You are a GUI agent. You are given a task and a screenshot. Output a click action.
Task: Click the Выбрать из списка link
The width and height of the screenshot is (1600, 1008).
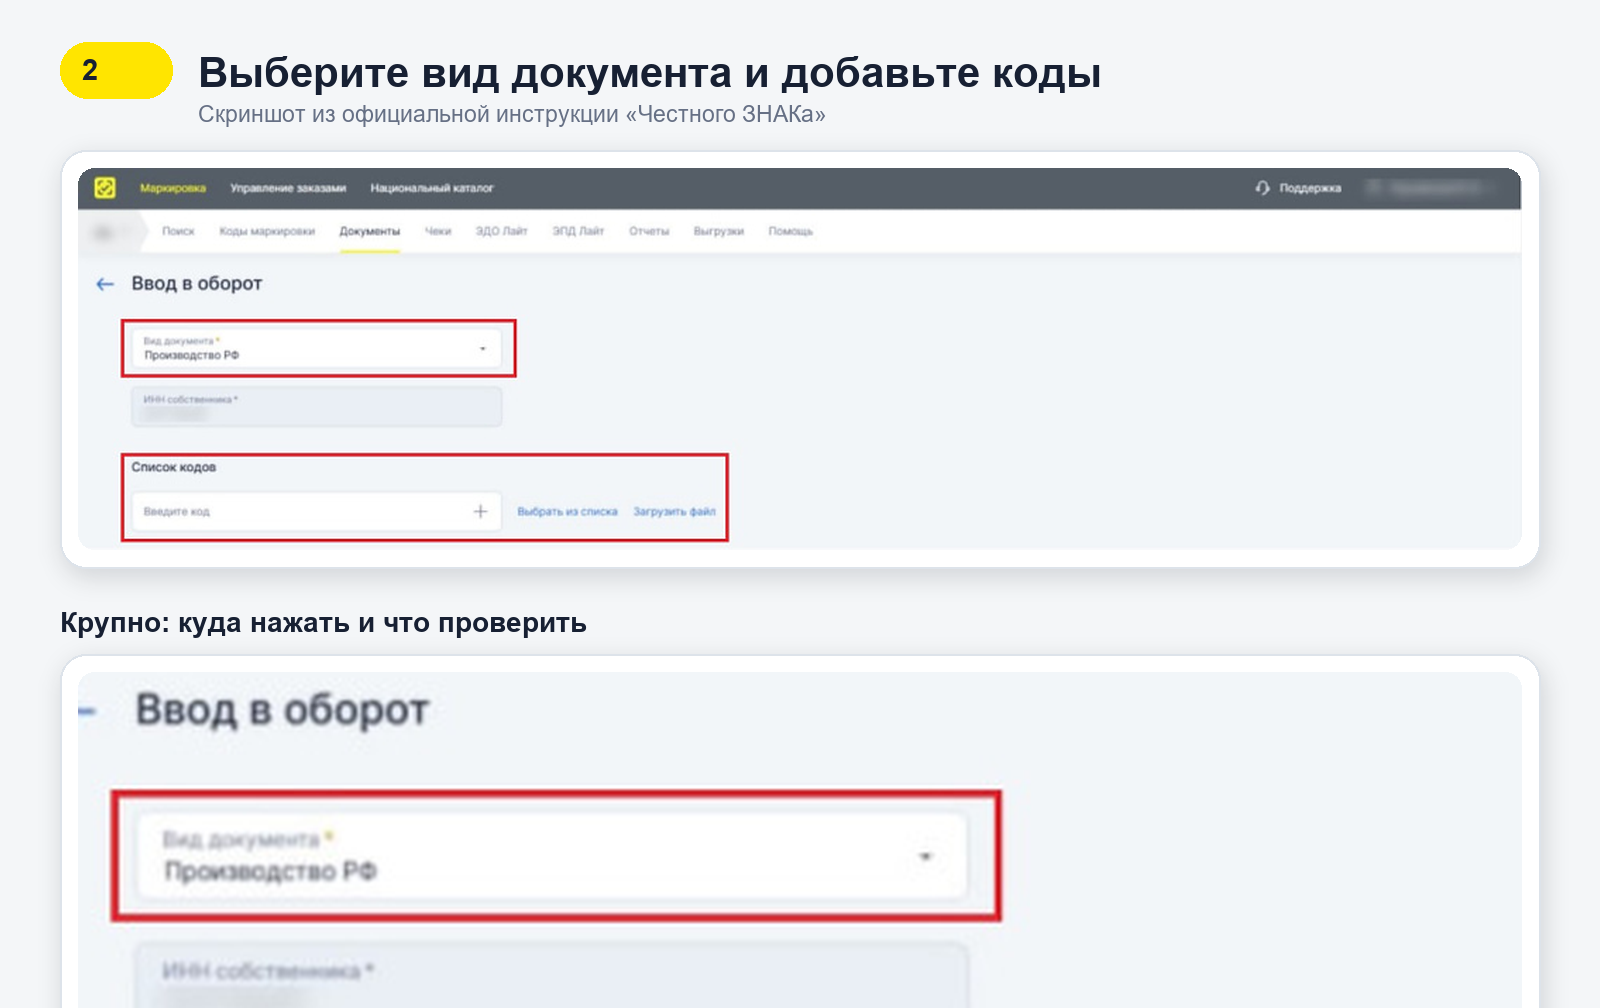(x=567, y=511)
